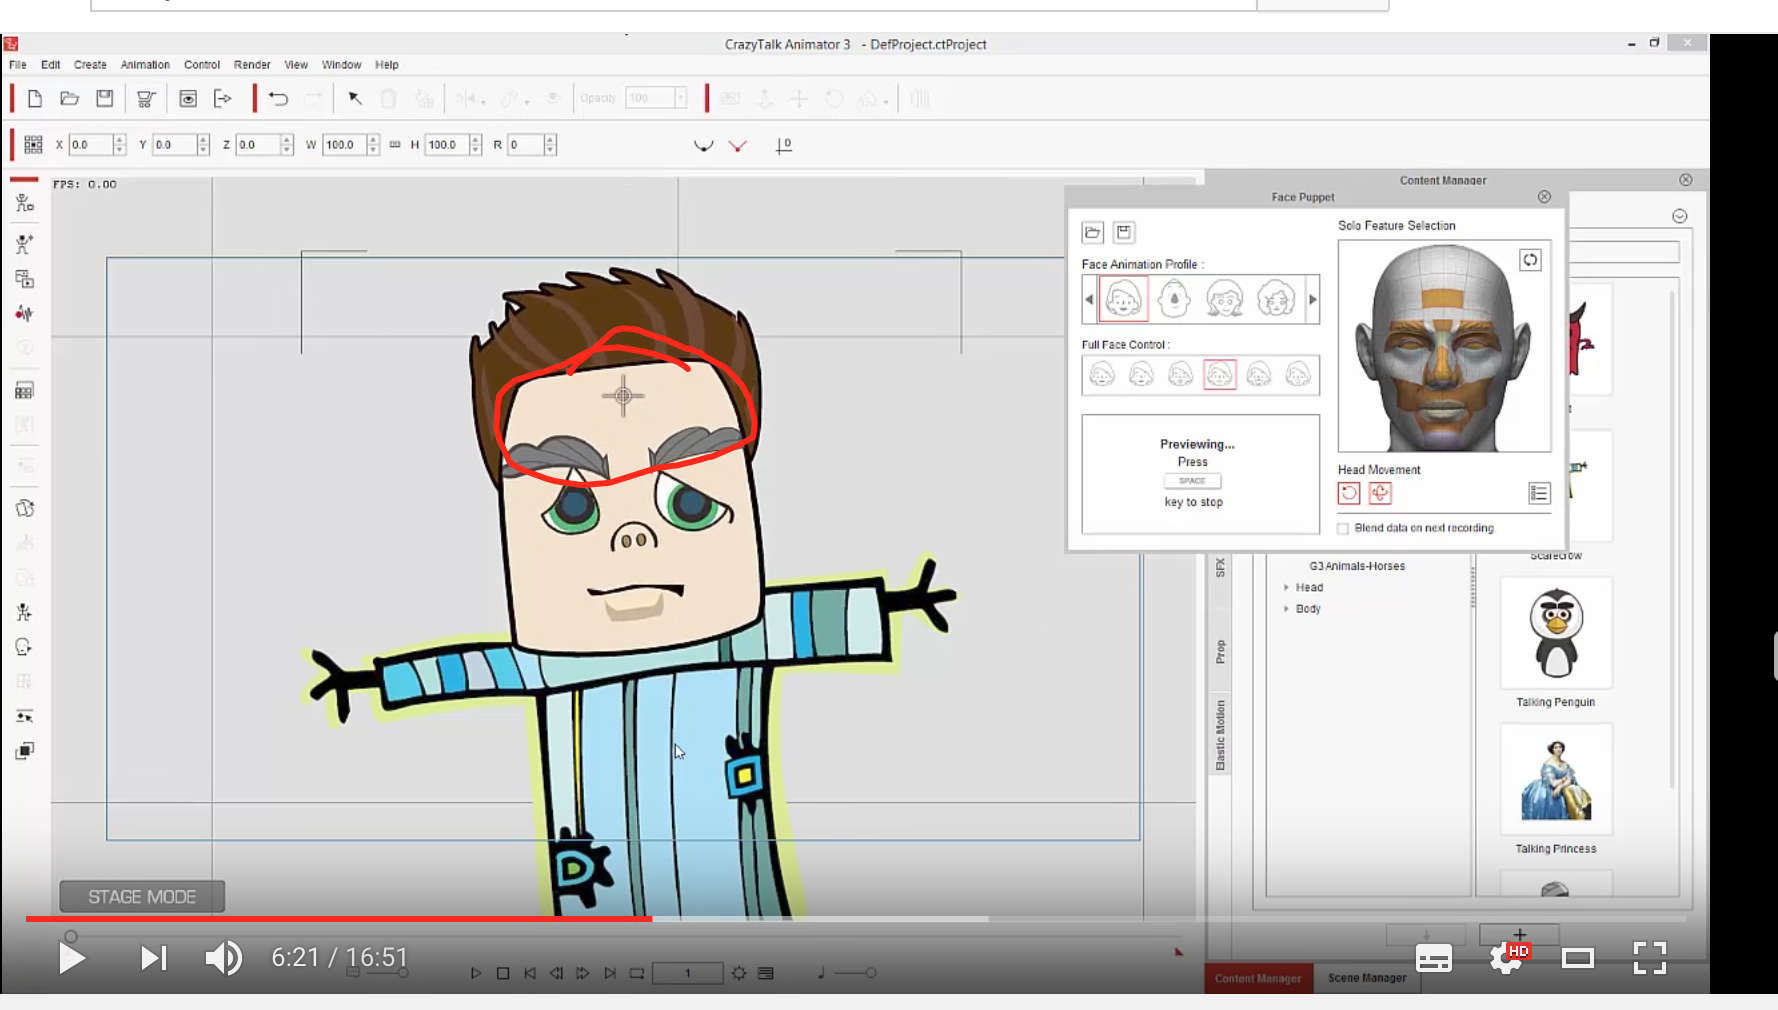Choose the highlighted fourth Full Face Control preset
This screenshot has width=1778, height=1010.
pos(1220,375)
